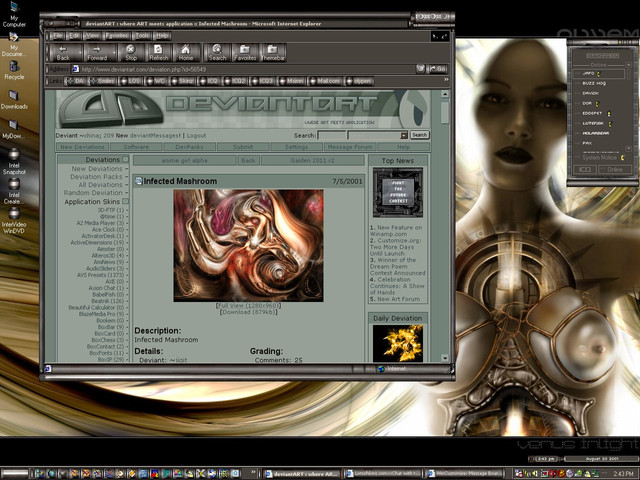Open the Favorites toolbar button
Viewport: 640px width, 480px height.
[x=245, y=51]
